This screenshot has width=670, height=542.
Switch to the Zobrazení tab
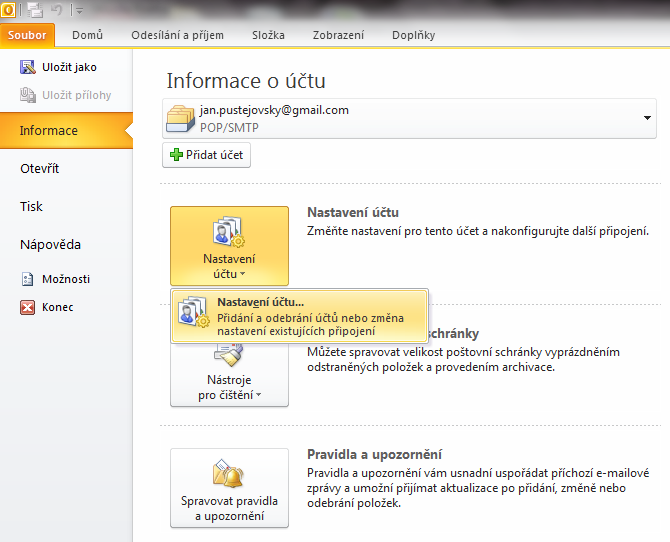pyautogui.click(x=338, y=35)
